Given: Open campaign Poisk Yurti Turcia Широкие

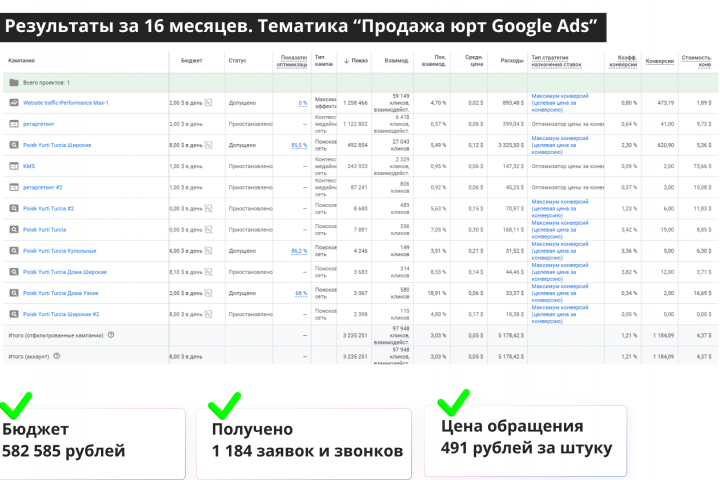Looking at the screenshot, I should [57, 145].
